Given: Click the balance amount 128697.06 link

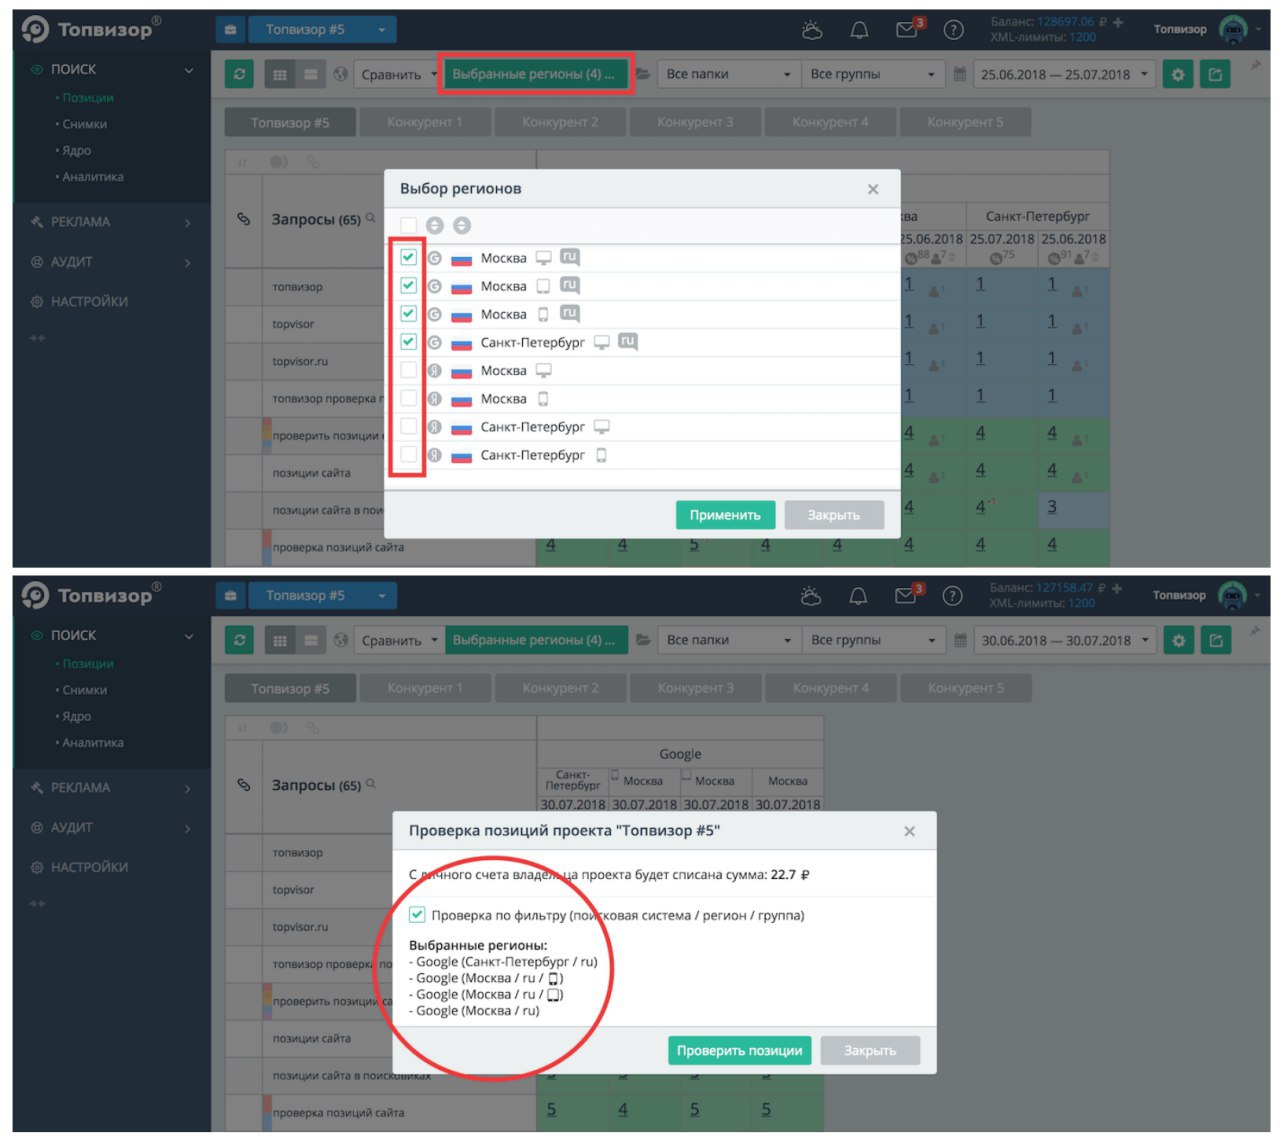Looking at the screenshot, I should pyautogui.click(x=1065, y=22).
